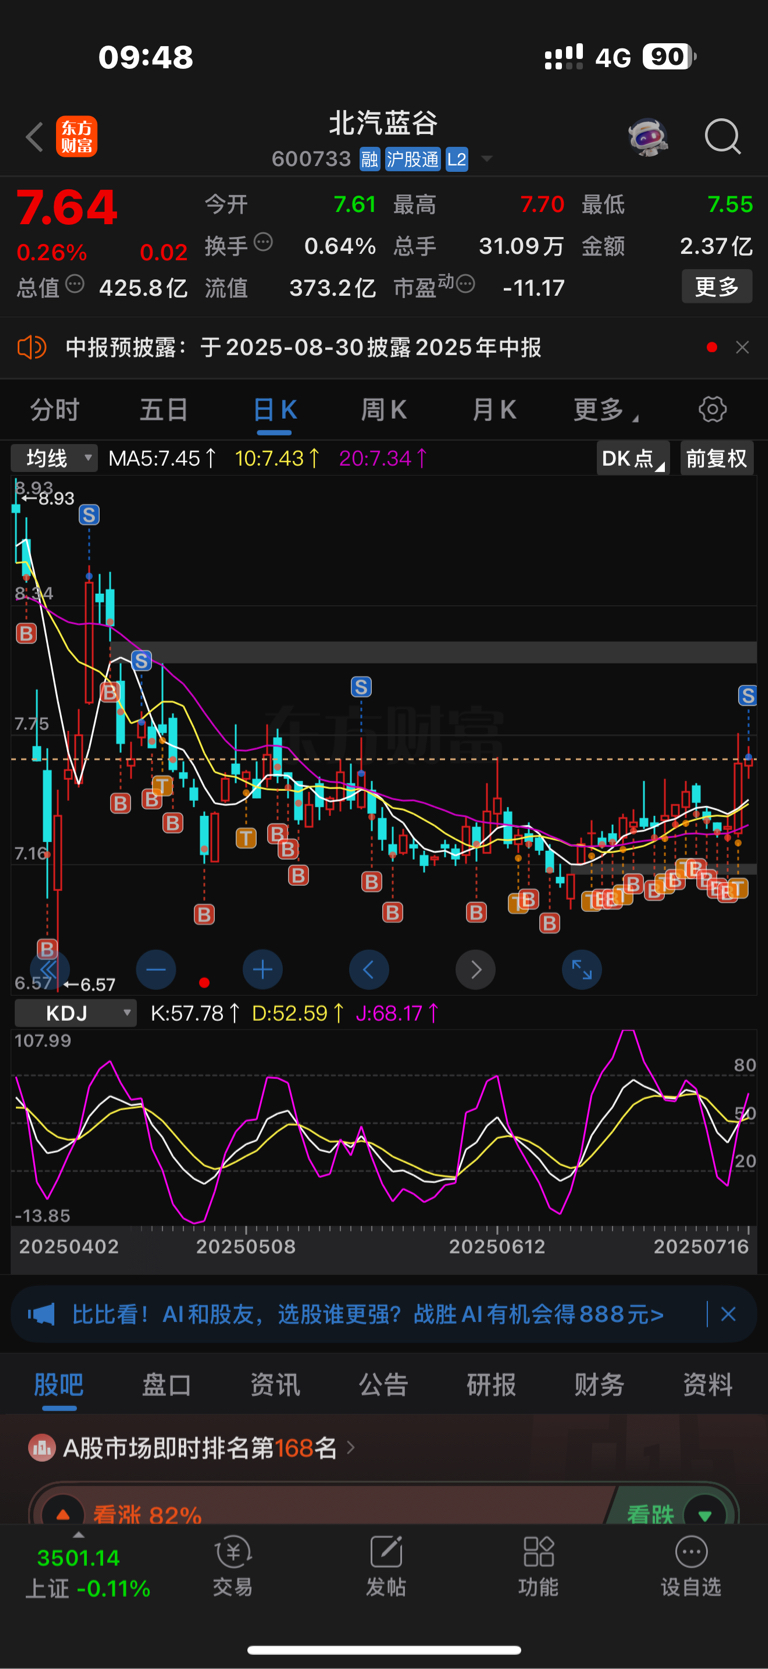Open the KDJ indicator dropdown
The width and height of the screenshot is (768, 1669).
tap(75, 1013)
